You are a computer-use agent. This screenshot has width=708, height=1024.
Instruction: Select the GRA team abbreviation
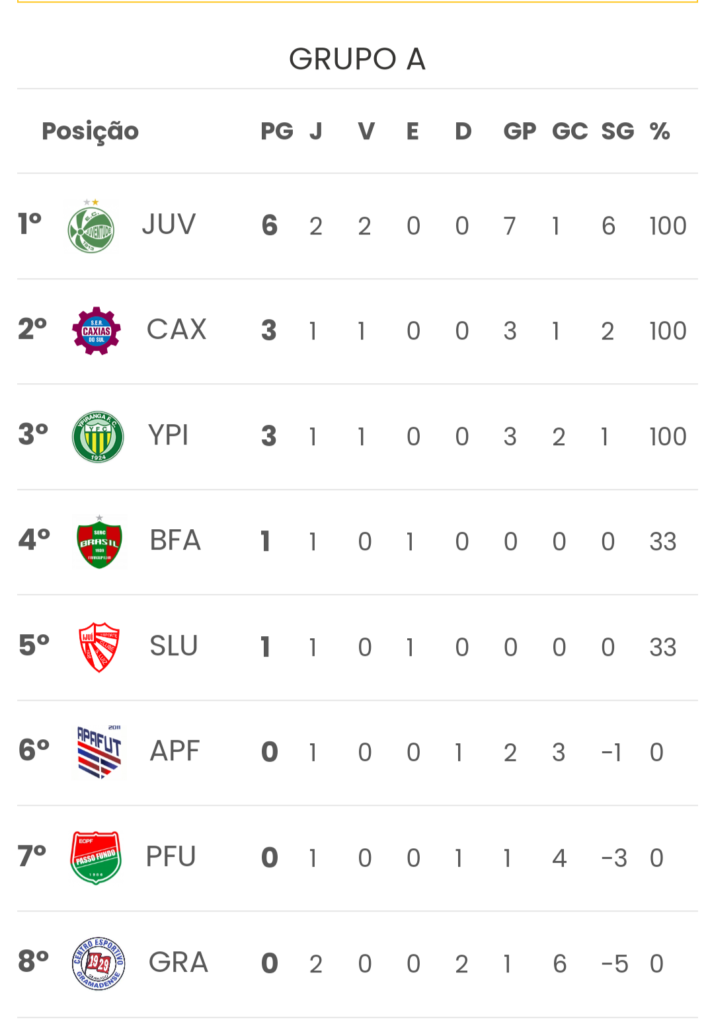(x=178, y=963)
